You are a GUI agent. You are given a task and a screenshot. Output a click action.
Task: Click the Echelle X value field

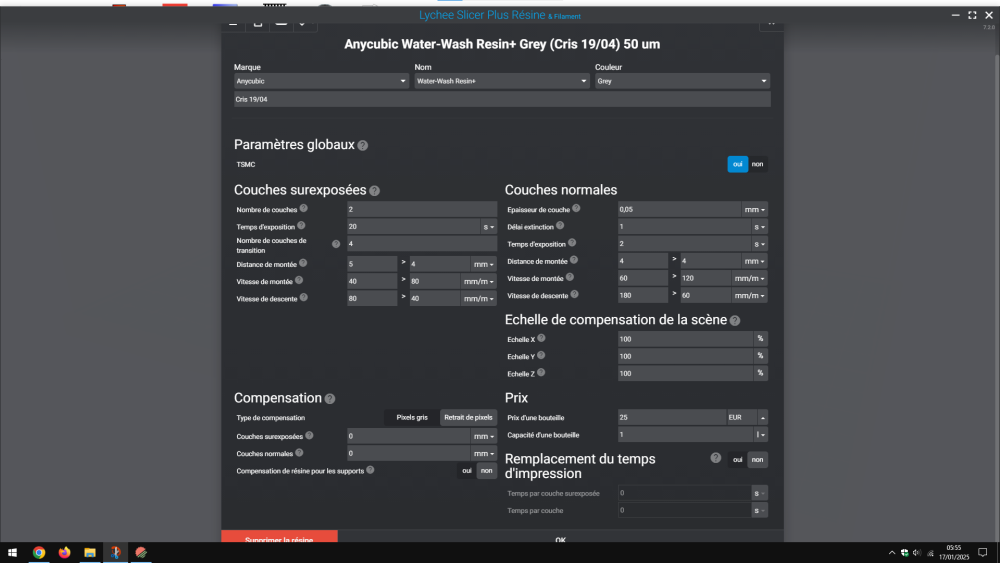(x=685, y=339)
